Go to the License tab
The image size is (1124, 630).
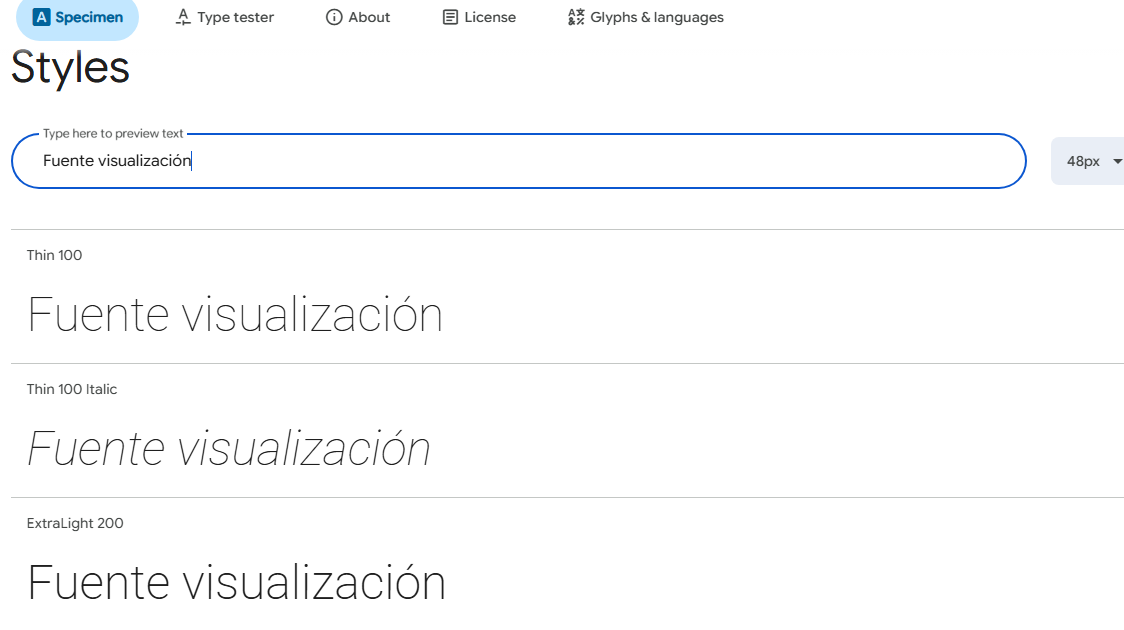click(490, 17)
